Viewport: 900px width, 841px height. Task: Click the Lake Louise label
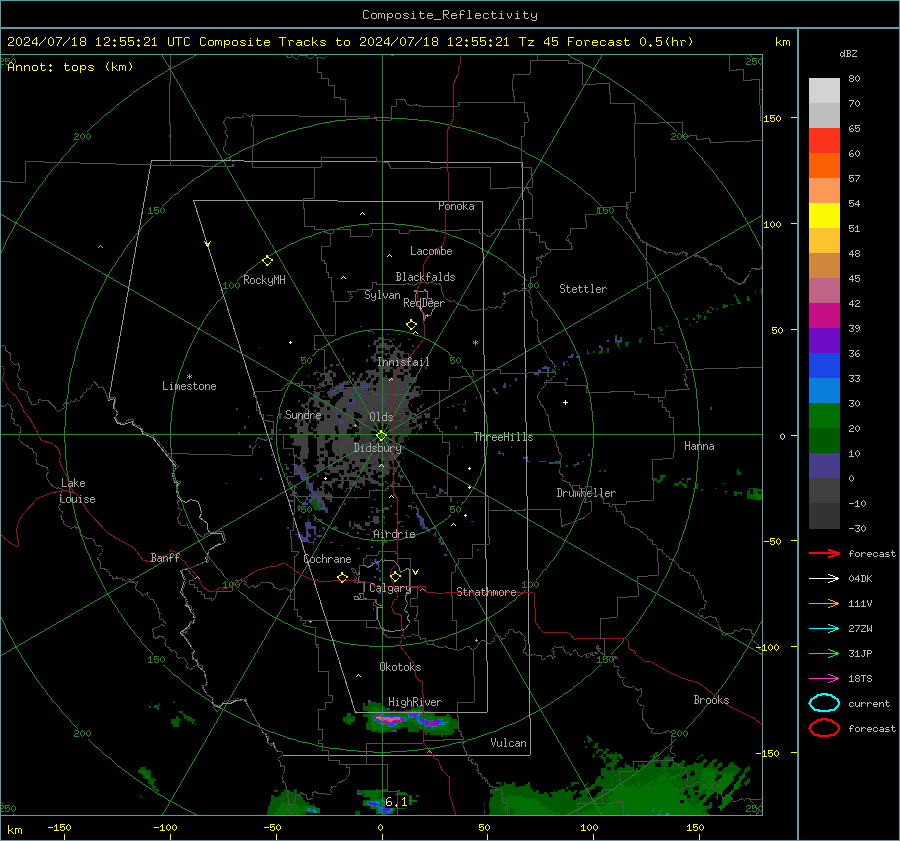77,491
